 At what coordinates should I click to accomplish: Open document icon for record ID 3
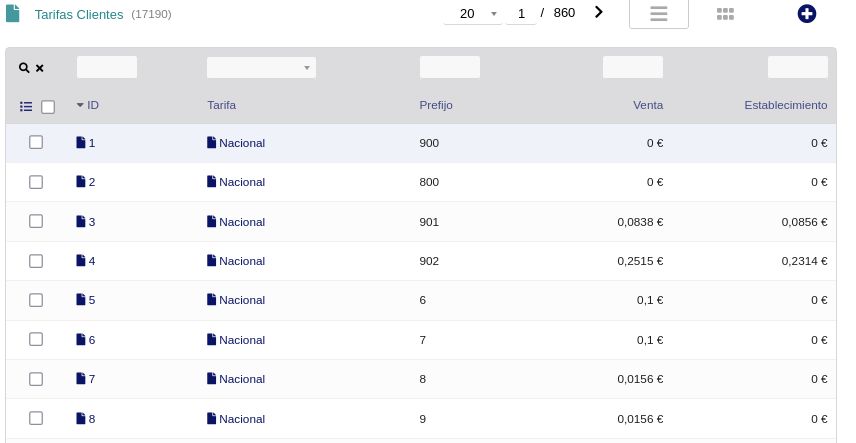pos(81,222)
